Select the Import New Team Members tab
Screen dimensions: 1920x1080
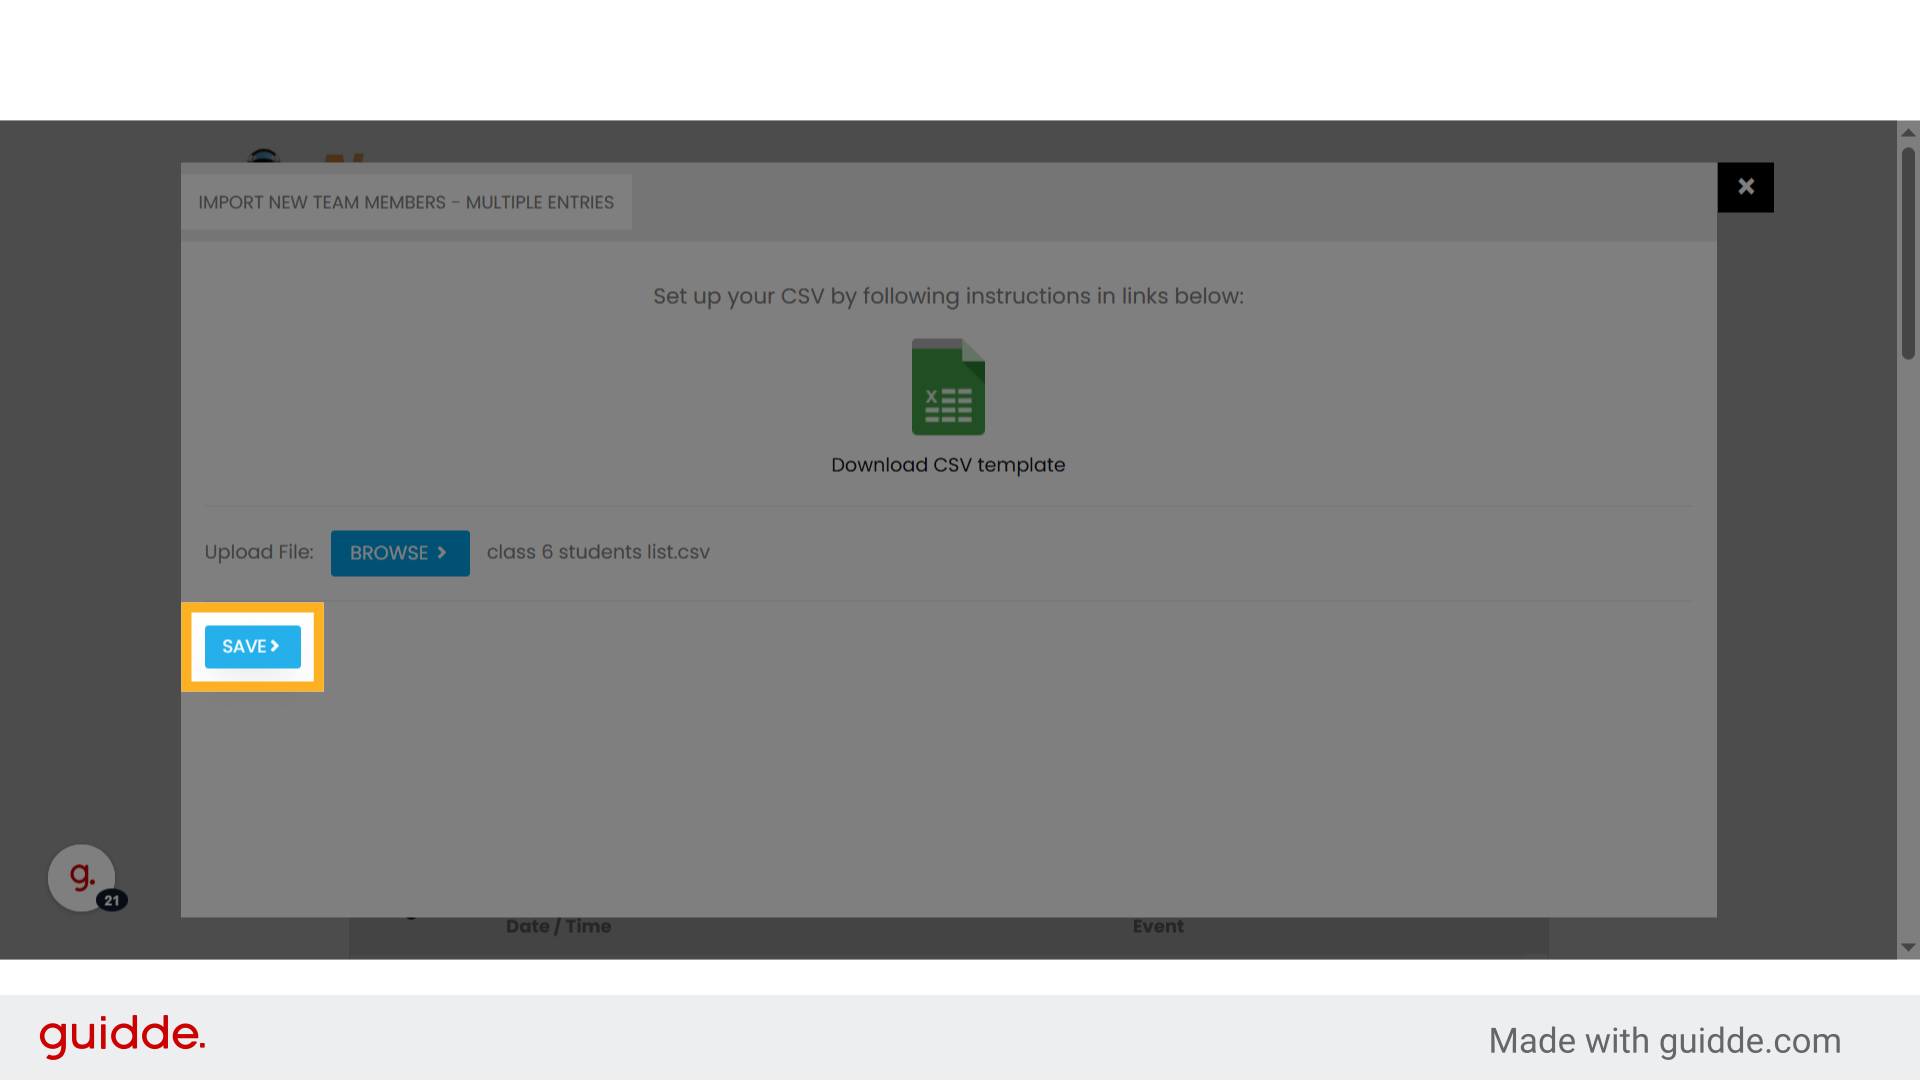click(x=406, y=202)
